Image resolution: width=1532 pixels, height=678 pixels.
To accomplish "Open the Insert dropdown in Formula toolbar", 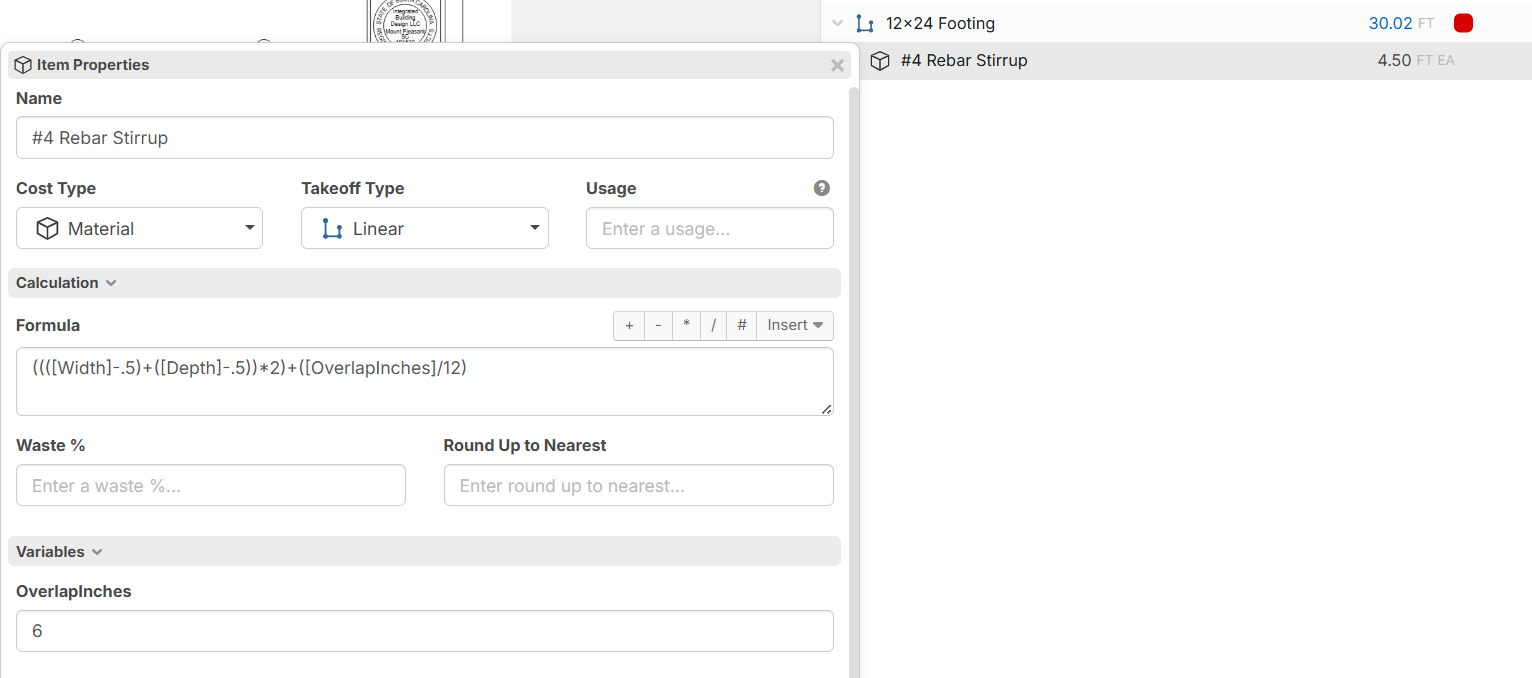I will tap(795, 326).
